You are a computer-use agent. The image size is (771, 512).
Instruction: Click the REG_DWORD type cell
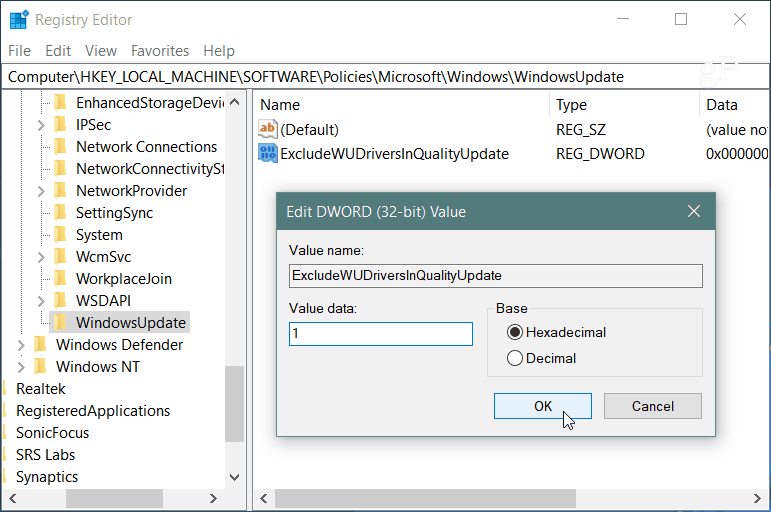(x=600, y=154)
